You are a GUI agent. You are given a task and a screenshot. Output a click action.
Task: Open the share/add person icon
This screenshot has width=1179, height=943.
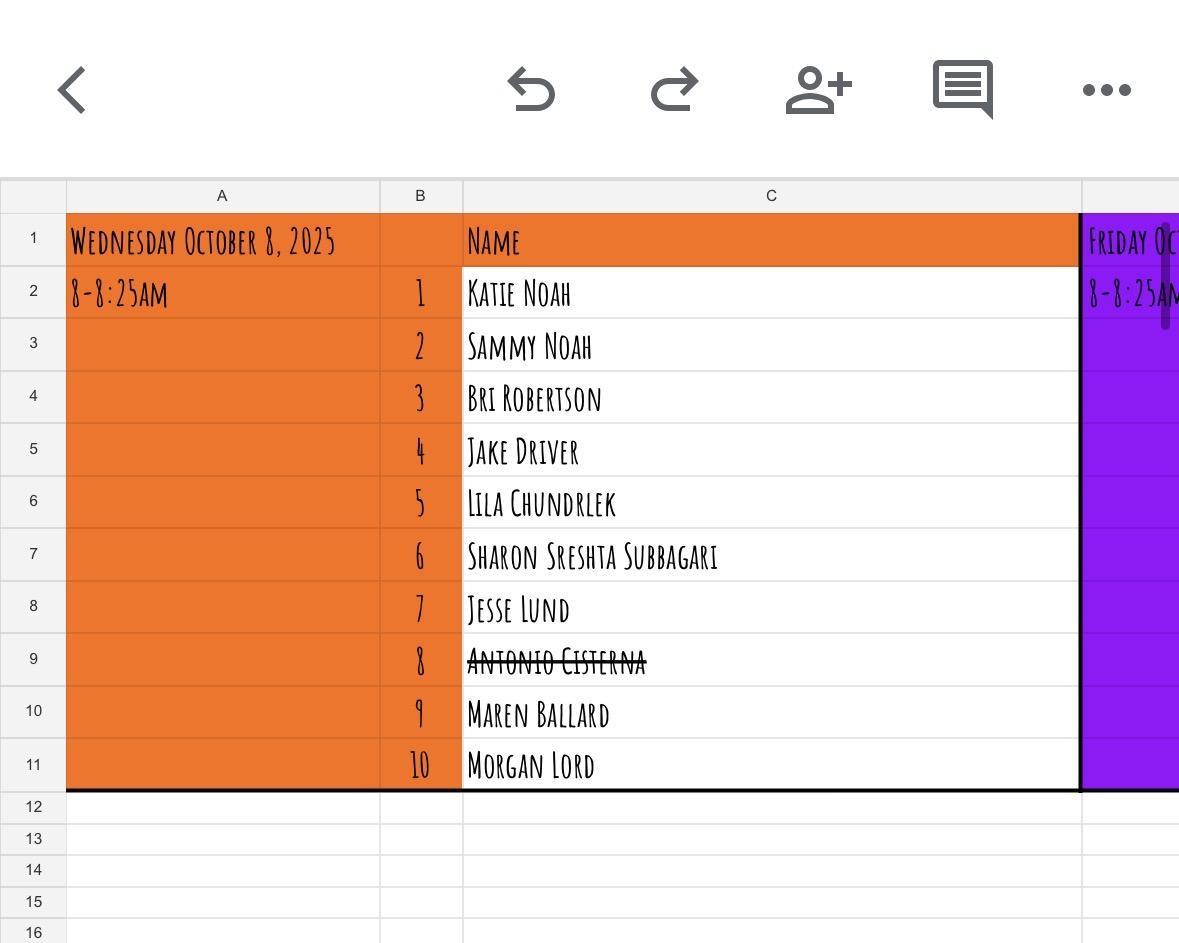coord(818,90)
